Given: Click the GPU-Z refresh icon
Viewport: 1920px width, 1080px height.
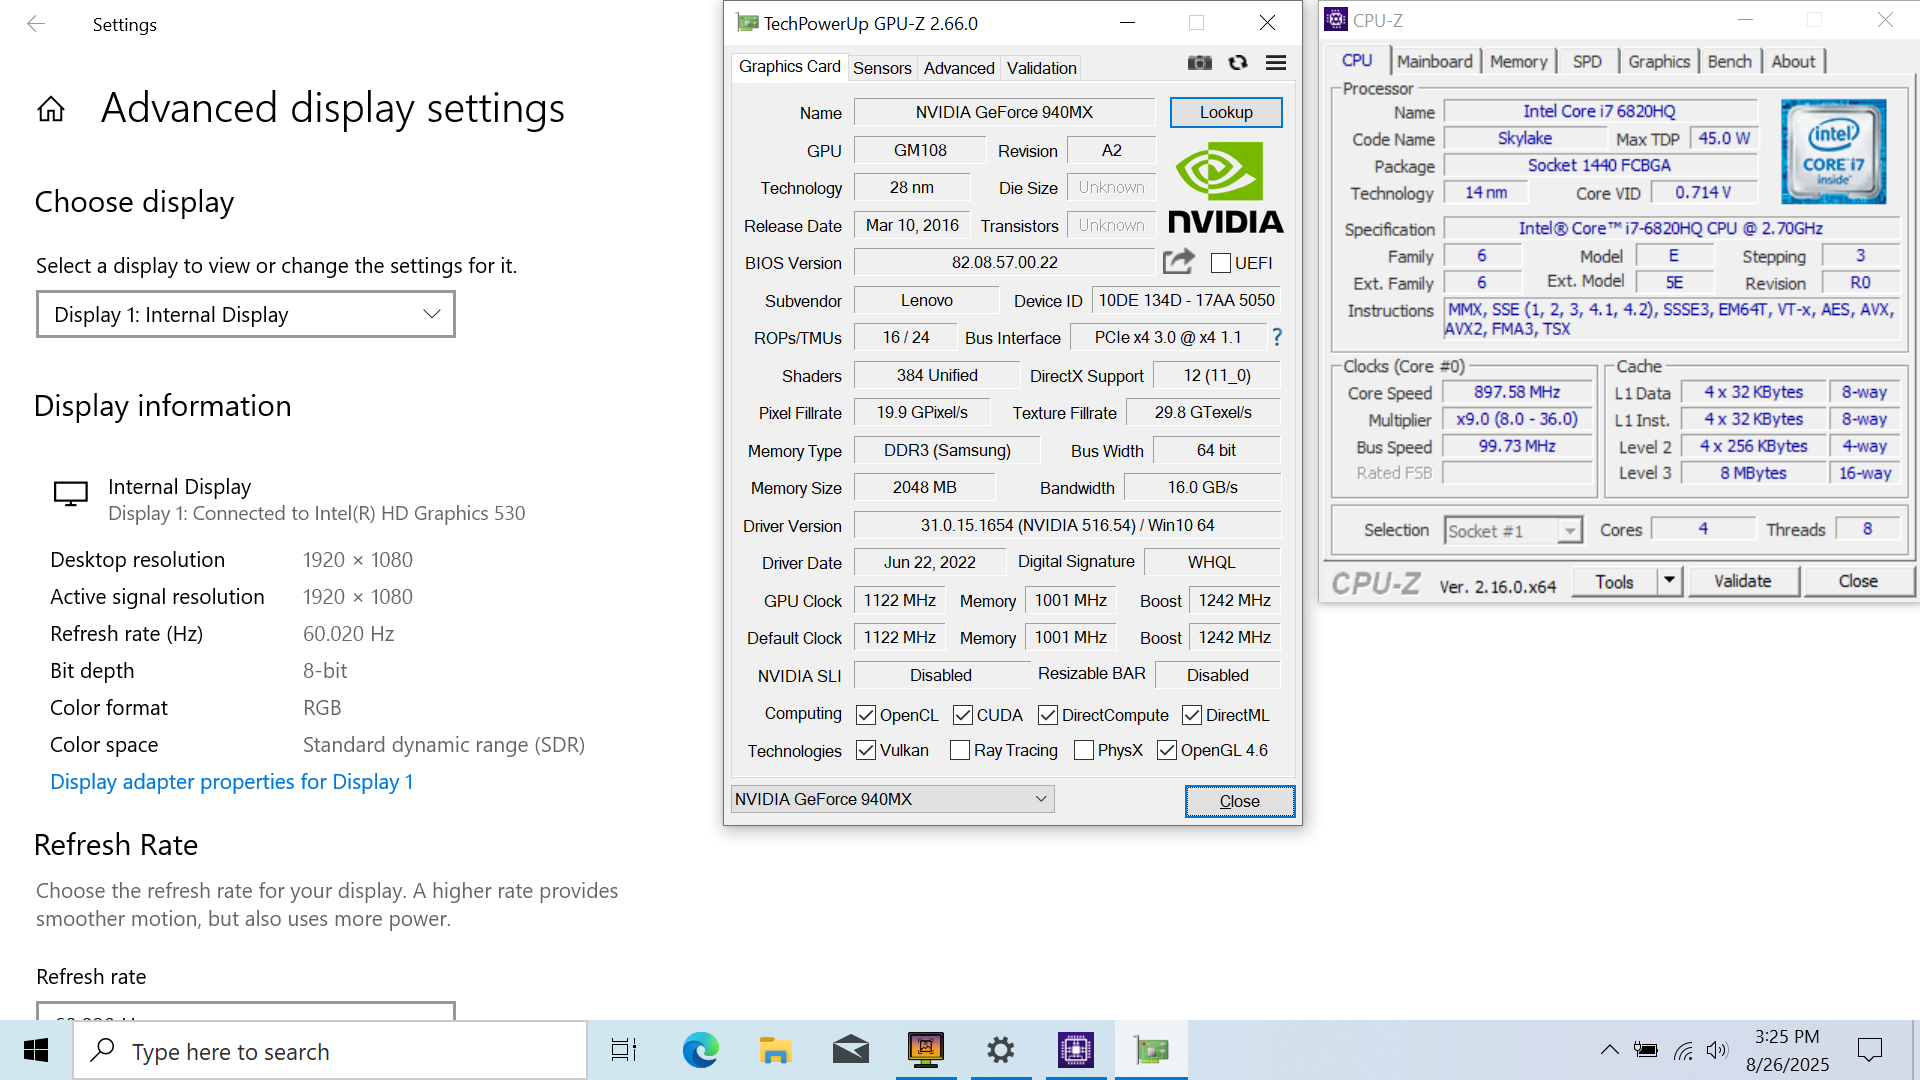Looking at the screenshot, I should (x=1238, y=63).
